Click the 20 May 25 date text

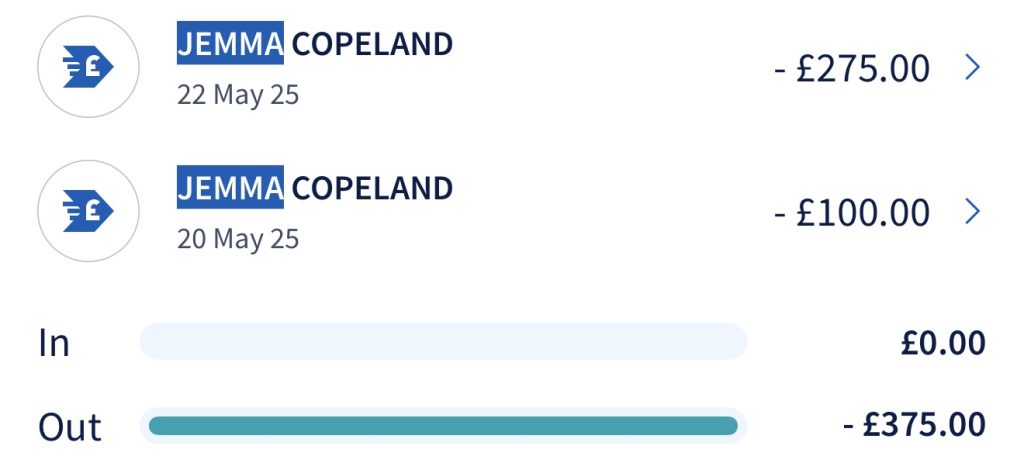coord(238,239)
